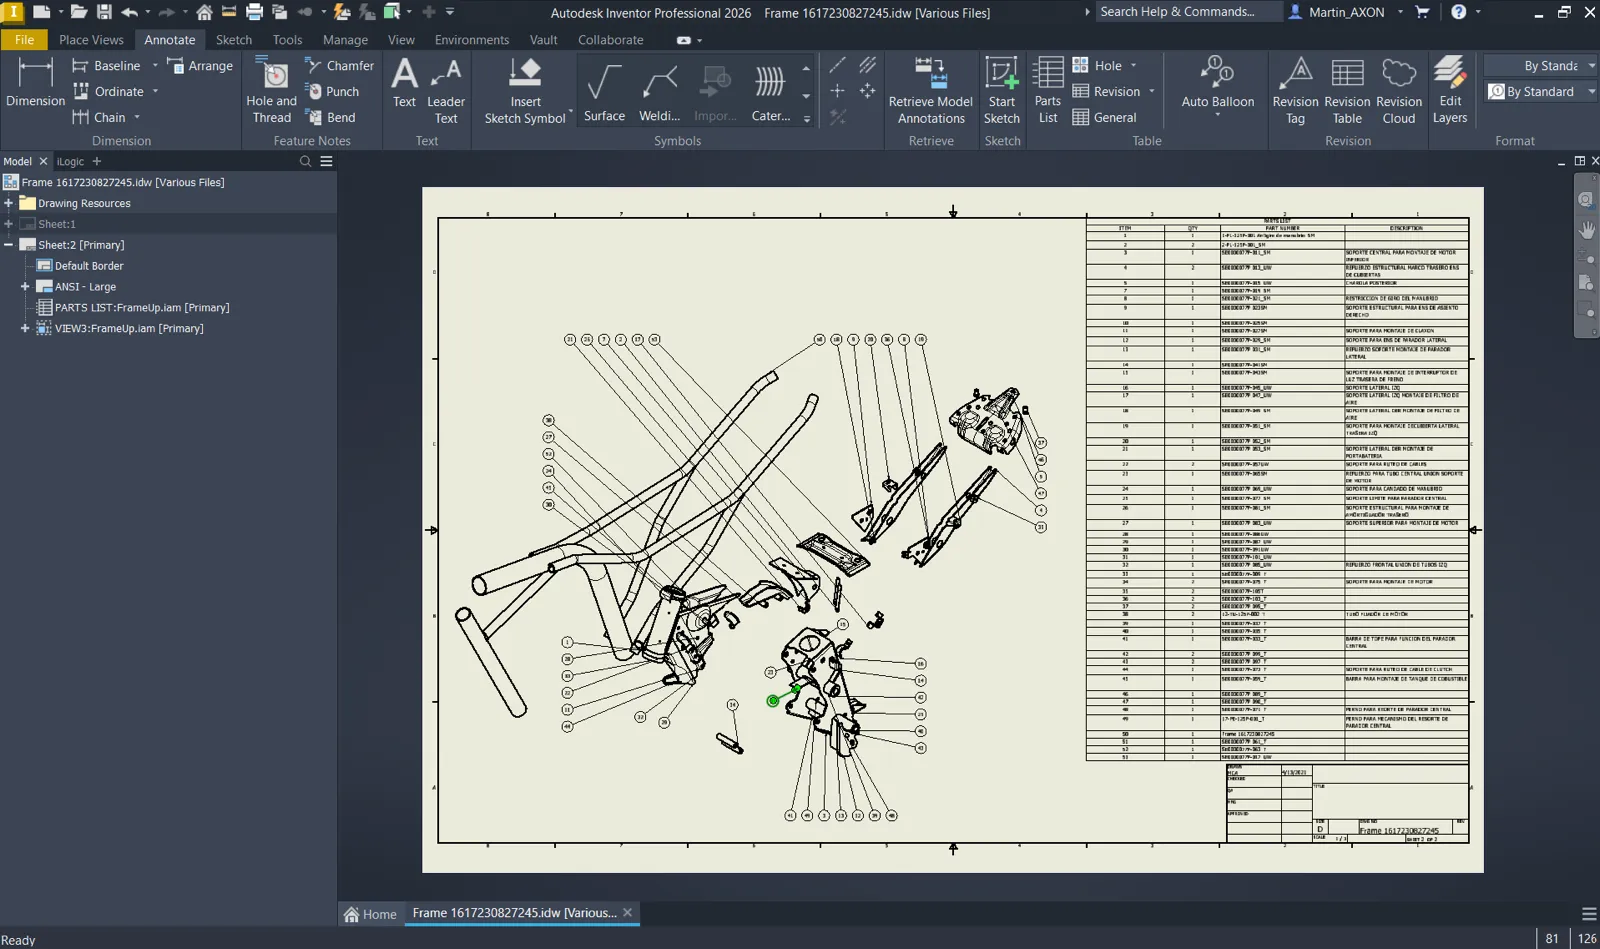Activate the Ordinate dimension tool

coord(108,92)
